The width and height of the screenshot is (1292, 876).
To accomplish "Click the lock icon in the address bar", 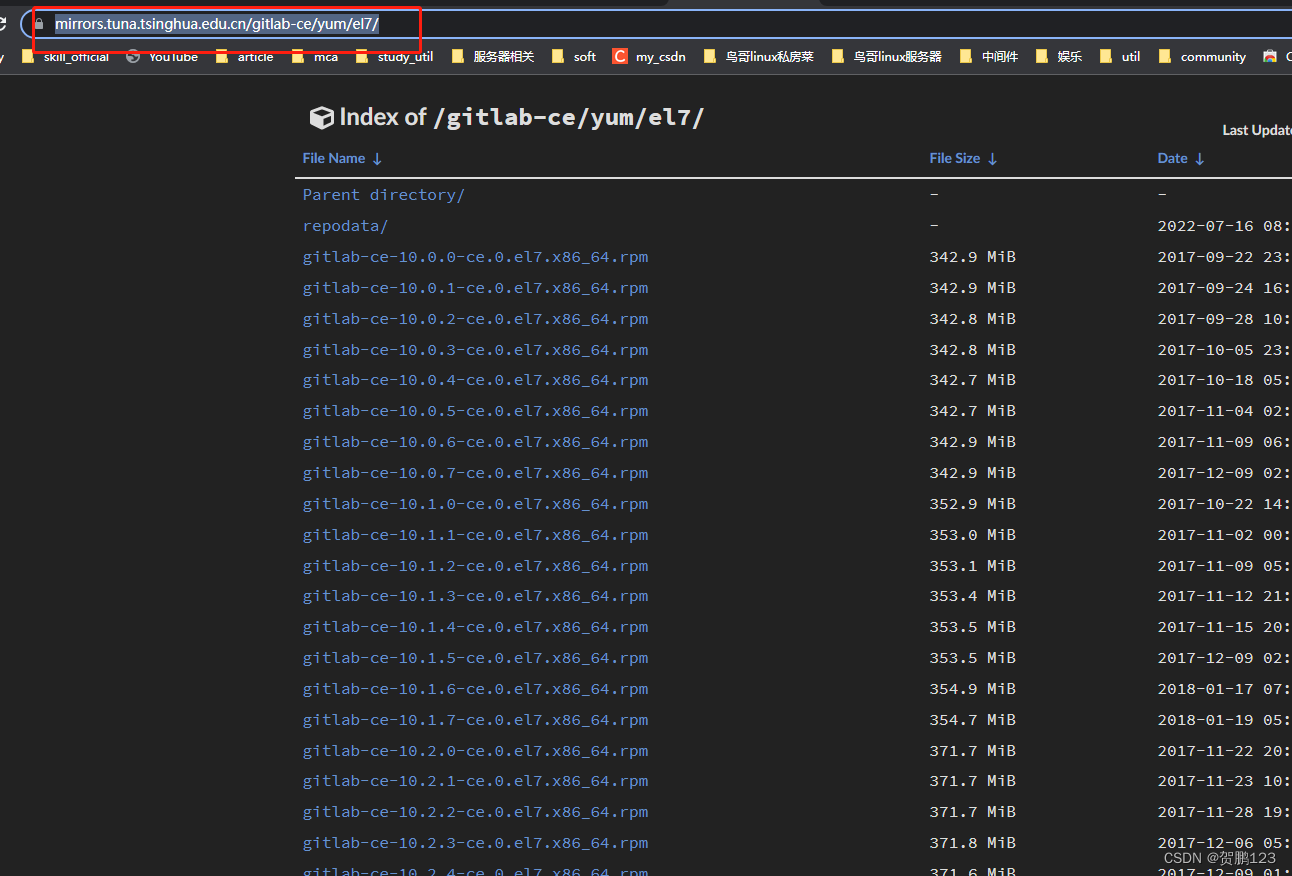I will pyautogui.click(x=39, y=24).
